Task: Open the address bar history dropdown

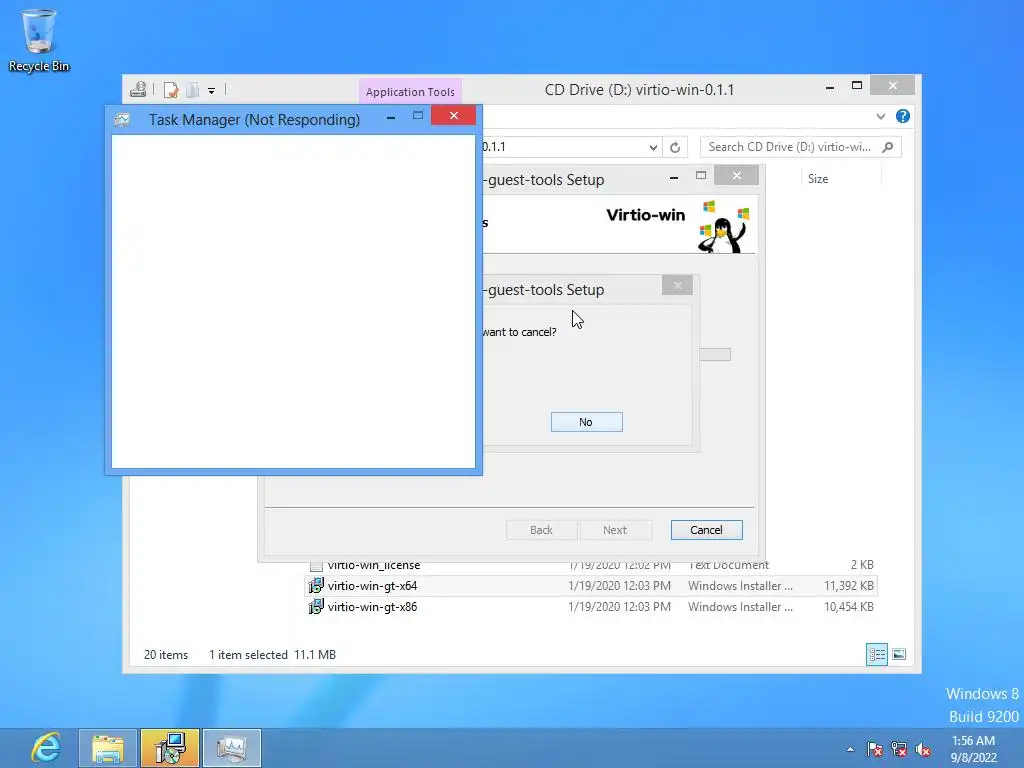Action: tap(653, 147)
